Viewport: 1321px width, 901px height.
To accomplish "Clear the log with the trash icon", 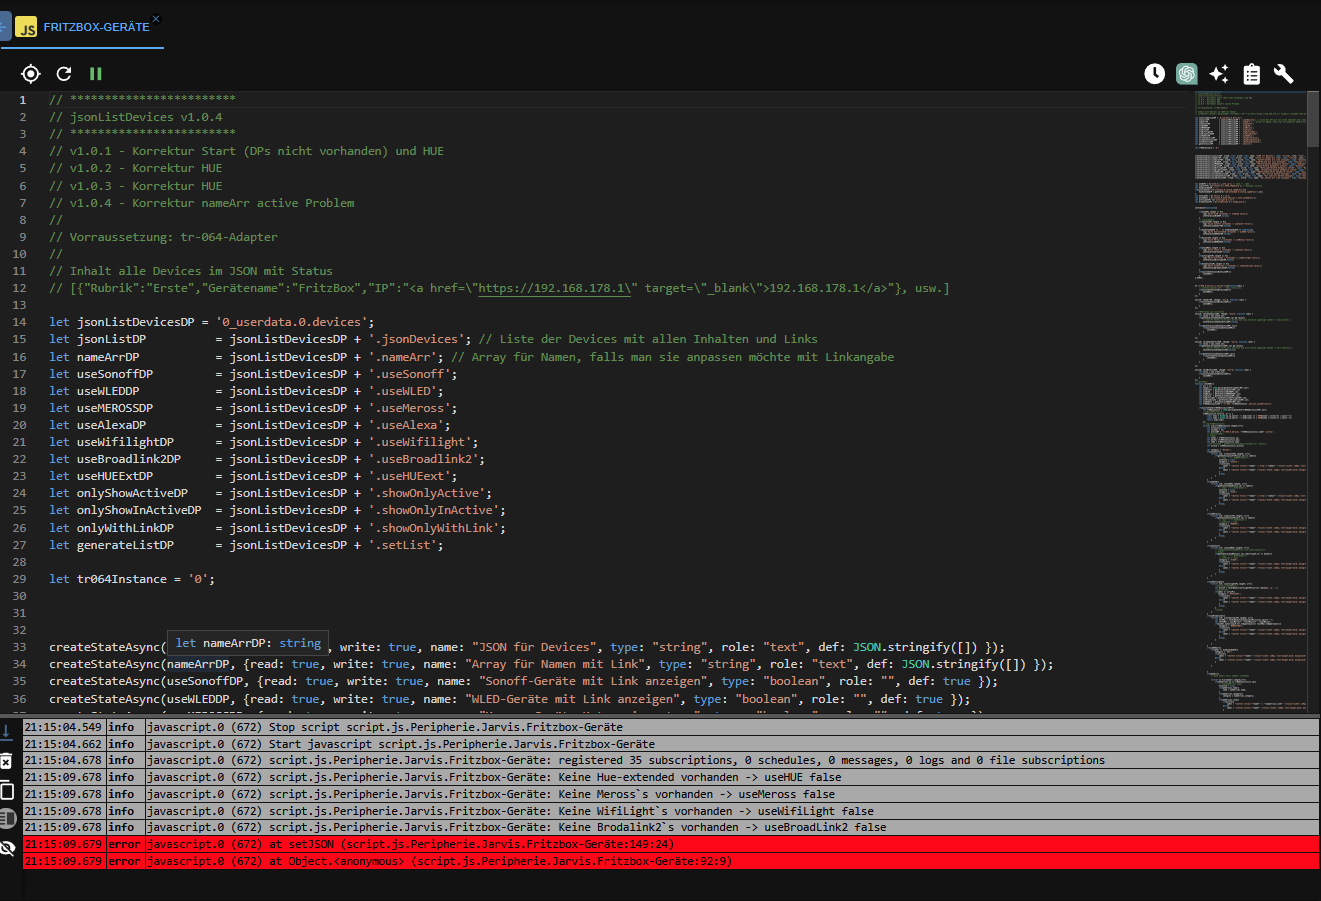I will 7,761.
